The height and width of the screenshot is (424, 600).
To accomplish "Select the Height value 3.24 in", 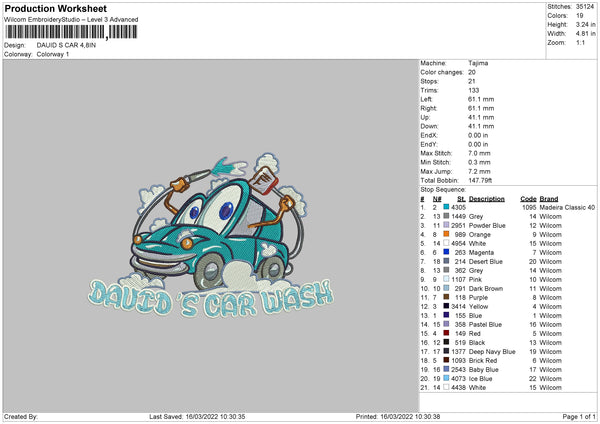I will coord(585,24).
